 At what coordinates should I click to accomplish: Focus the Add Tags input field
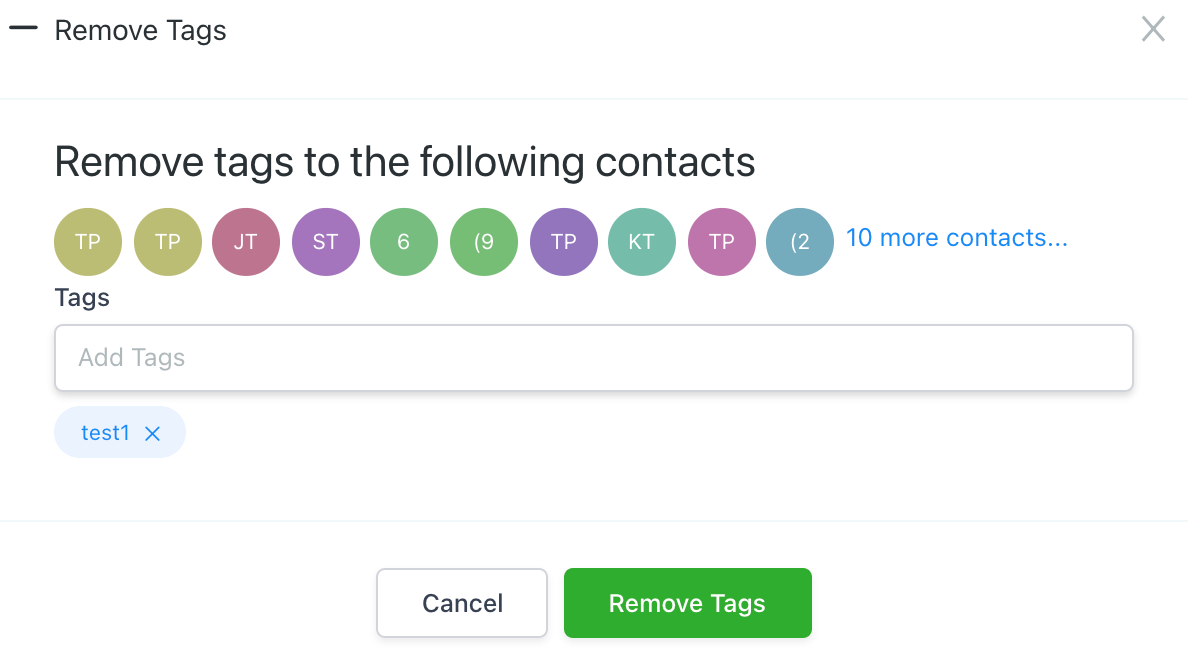pyautogui.click(x=593, y=358)
